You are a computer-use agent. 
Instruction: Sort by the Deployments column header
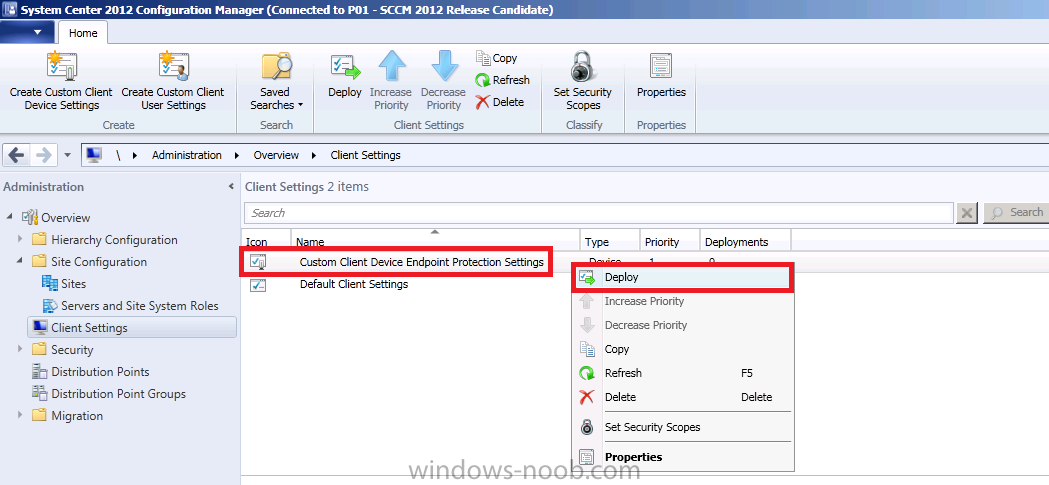(x=745, y=241)
